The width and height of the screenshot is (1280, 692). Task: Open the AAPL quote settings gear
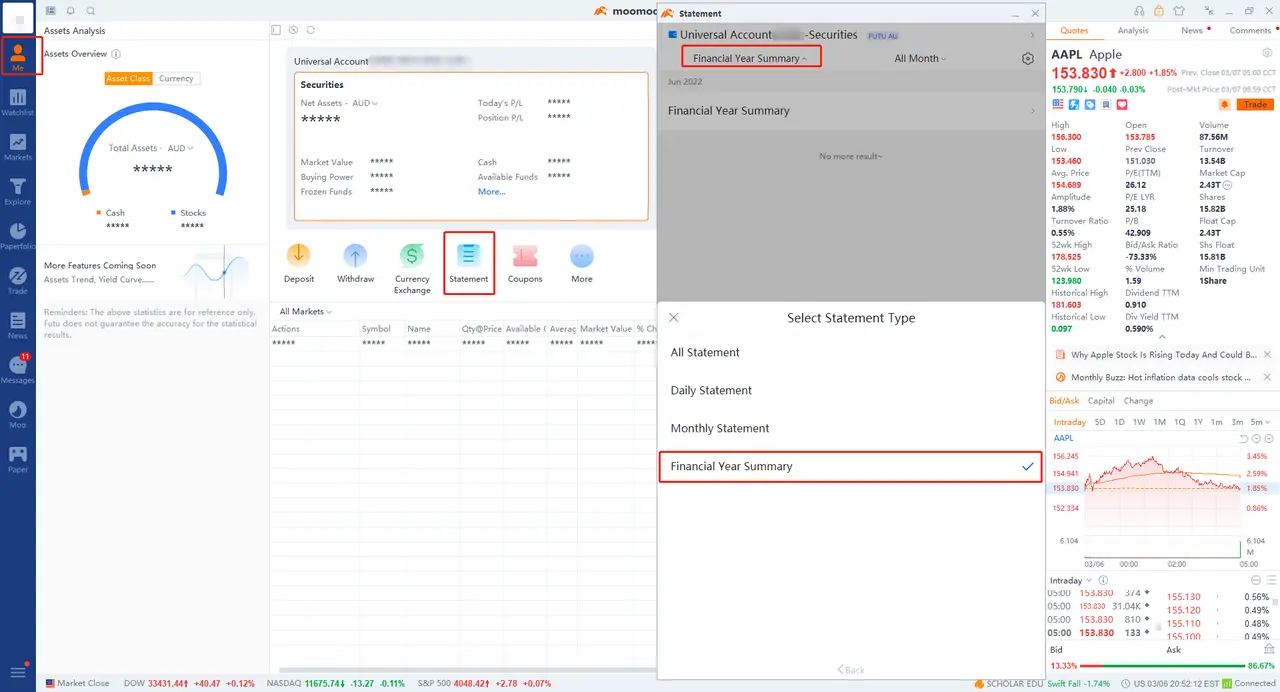(1267, 53)
